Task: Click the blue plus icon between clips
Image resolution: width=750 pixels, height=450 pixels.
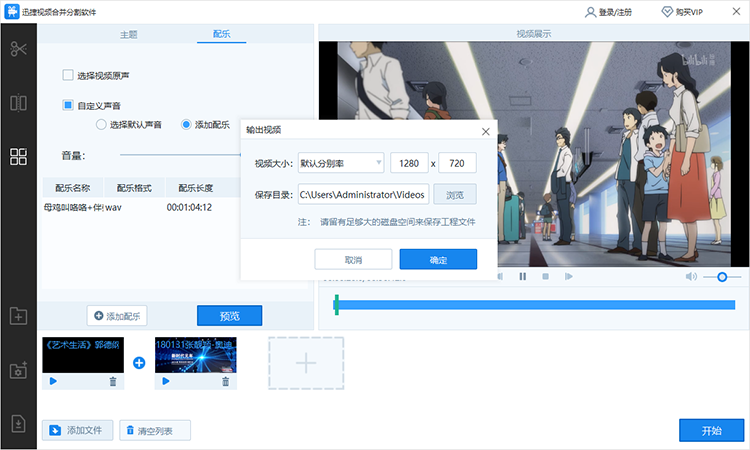Action: pos(139,363)
